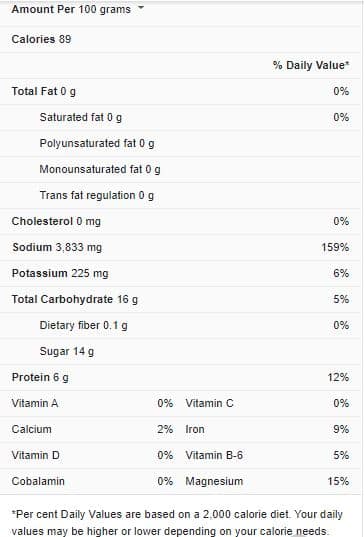Click Monounsaturated fat 0 g line
364x537 pixels.
pos(100,170)
